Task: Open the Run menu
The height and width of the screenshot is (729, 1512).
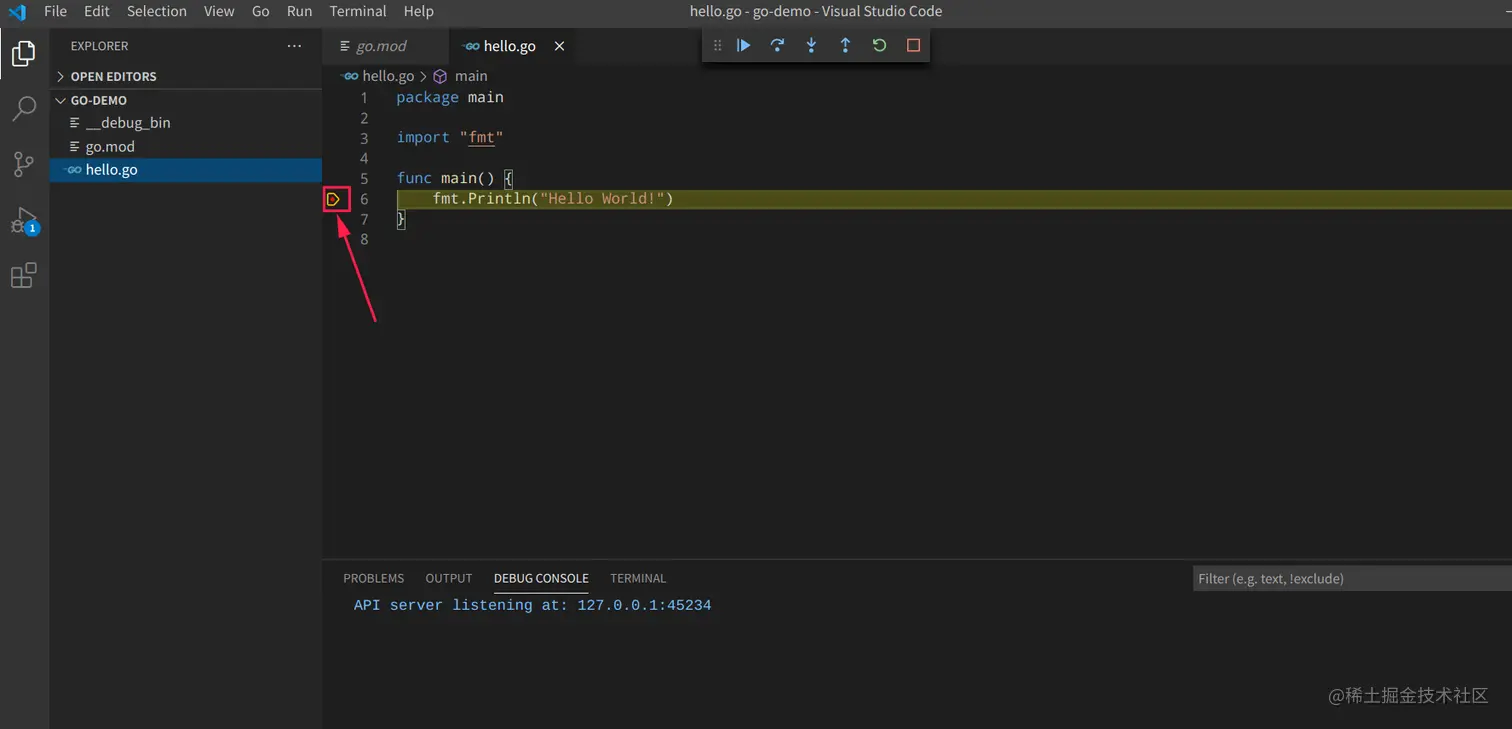Action: [299, 11]
